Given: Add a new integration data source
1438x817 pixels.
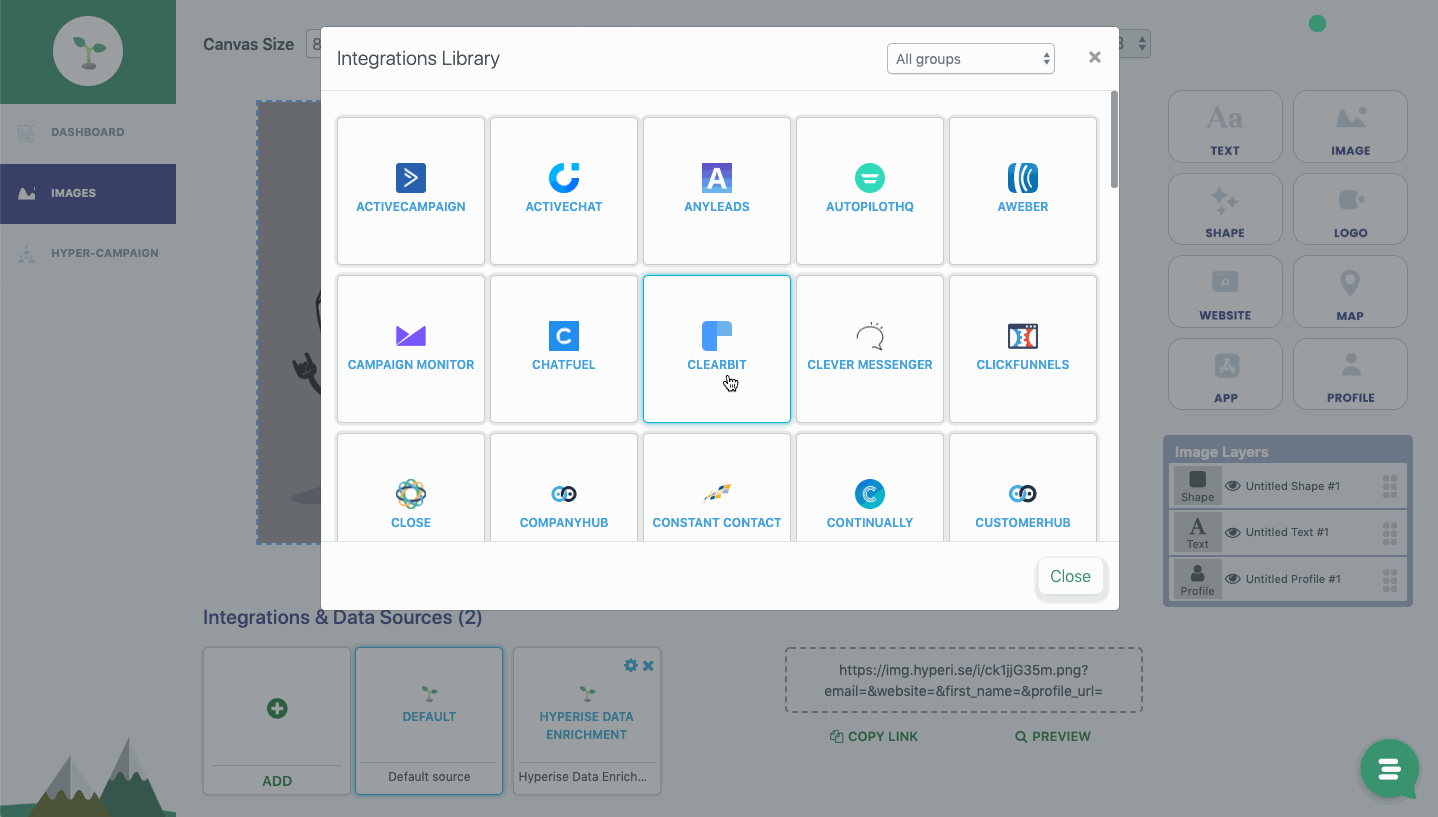Looking at the screenshot, I should pos(277,721).
